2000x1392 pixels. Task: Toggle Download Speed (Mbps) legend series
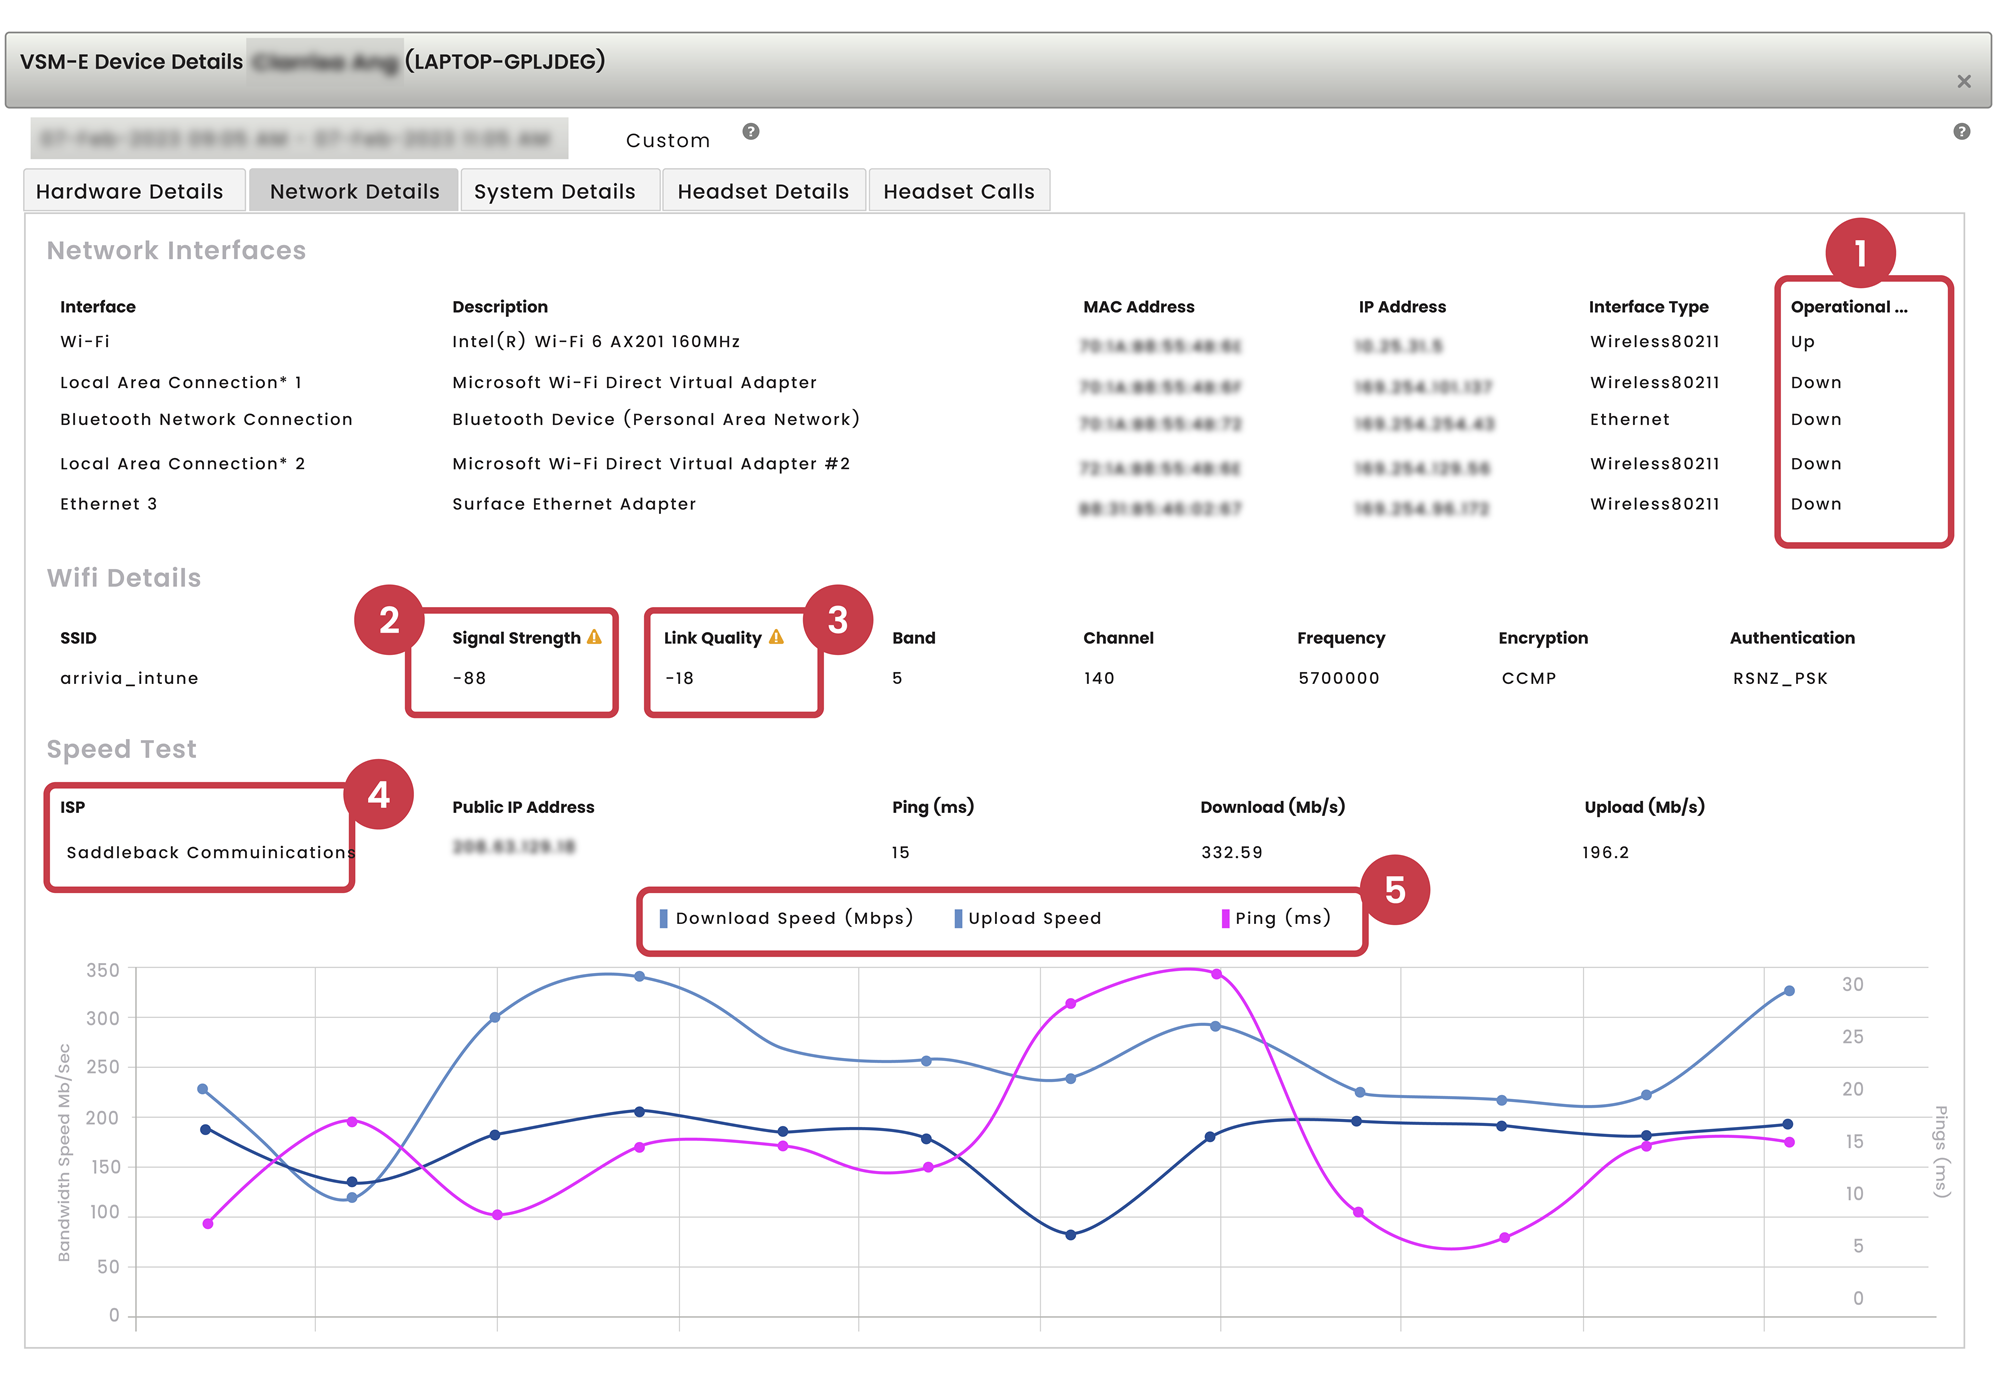786,918
